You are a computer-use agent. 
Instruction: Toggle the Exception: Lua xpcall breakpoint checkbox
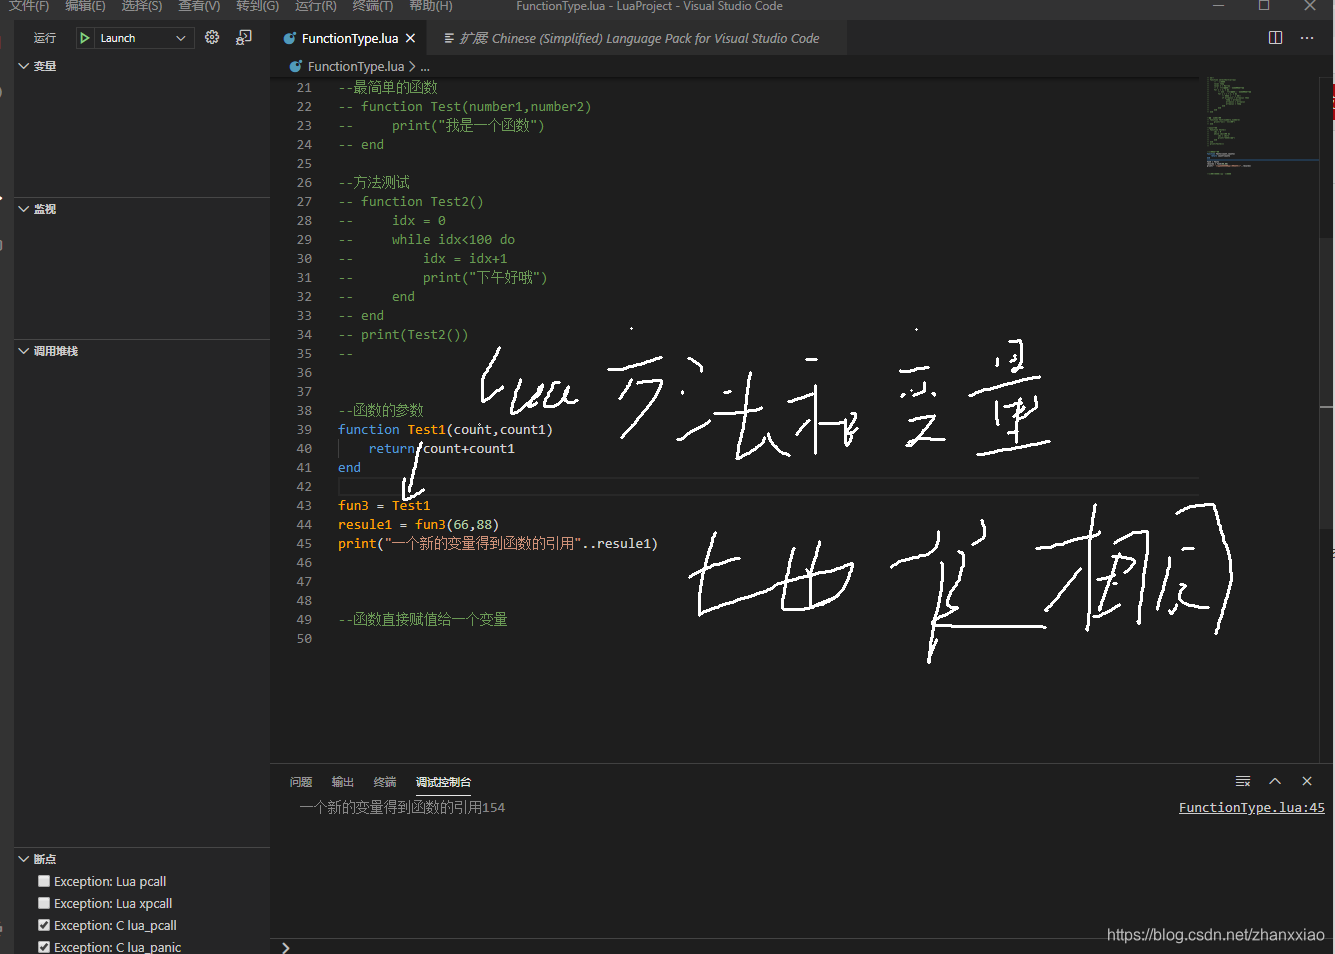click(x=44, y=903)
